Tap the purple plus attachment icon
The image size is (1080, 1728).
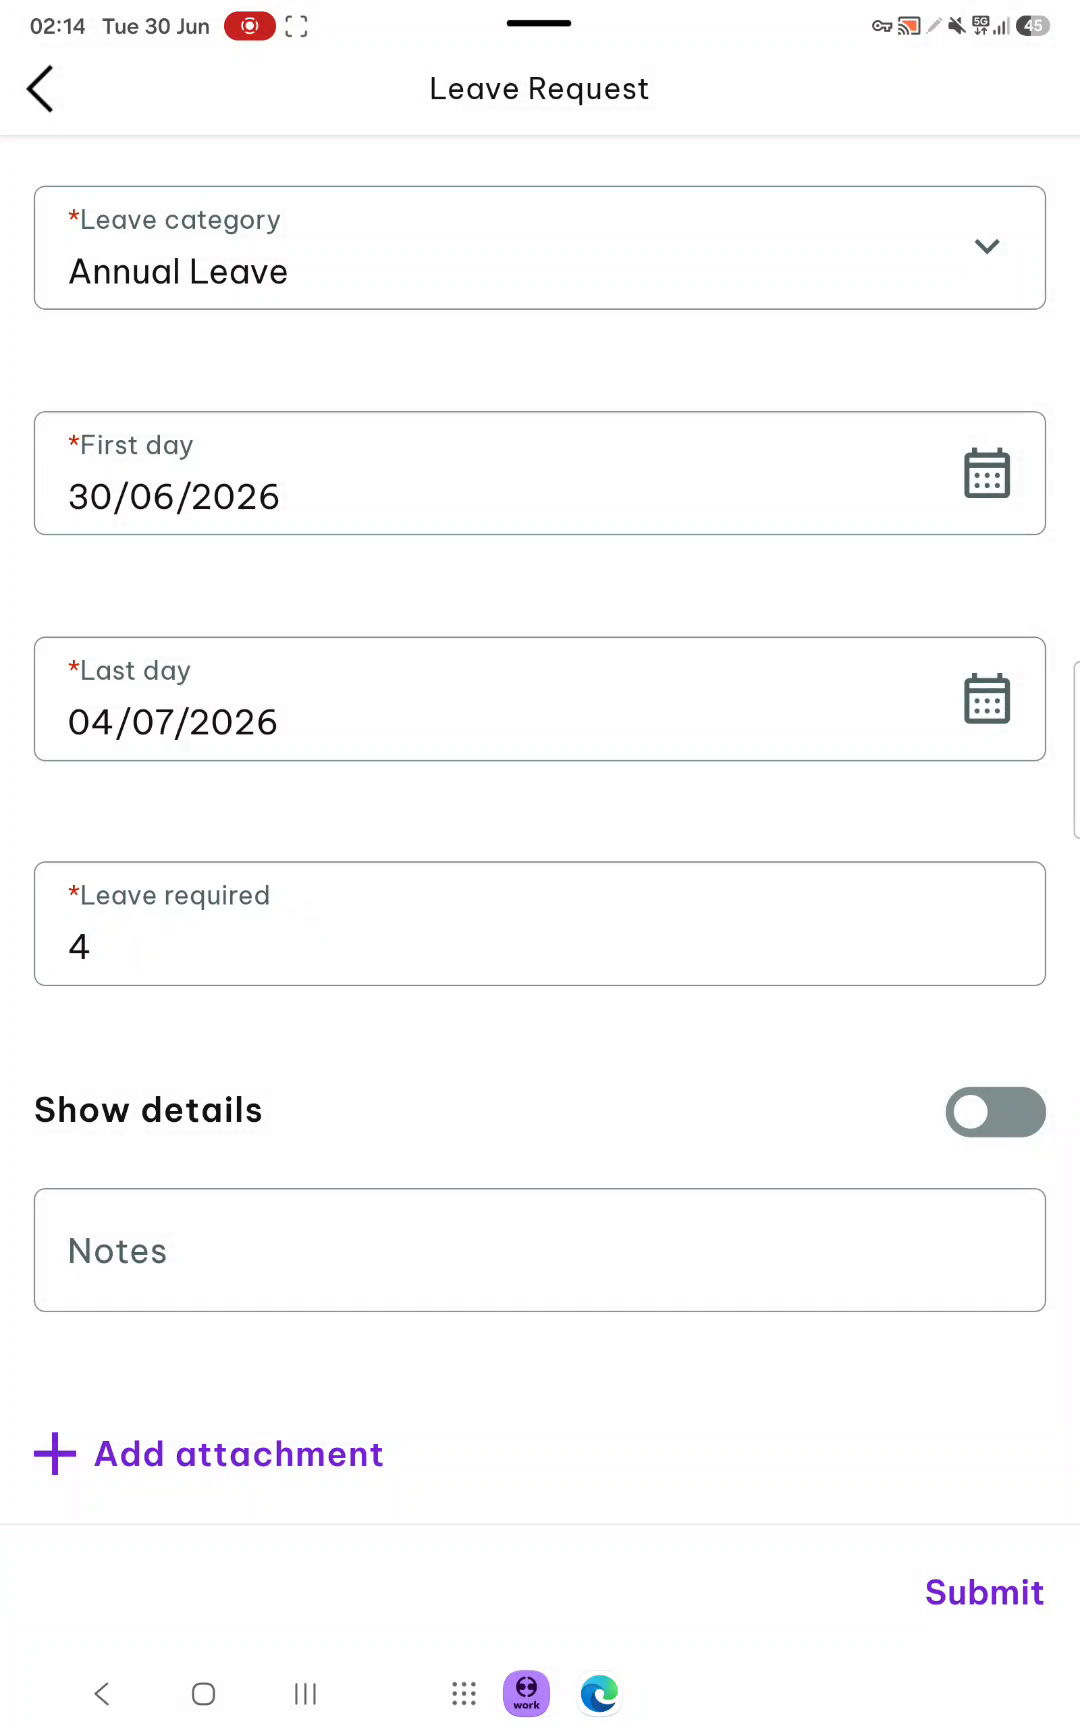(x=55, y=1454)
